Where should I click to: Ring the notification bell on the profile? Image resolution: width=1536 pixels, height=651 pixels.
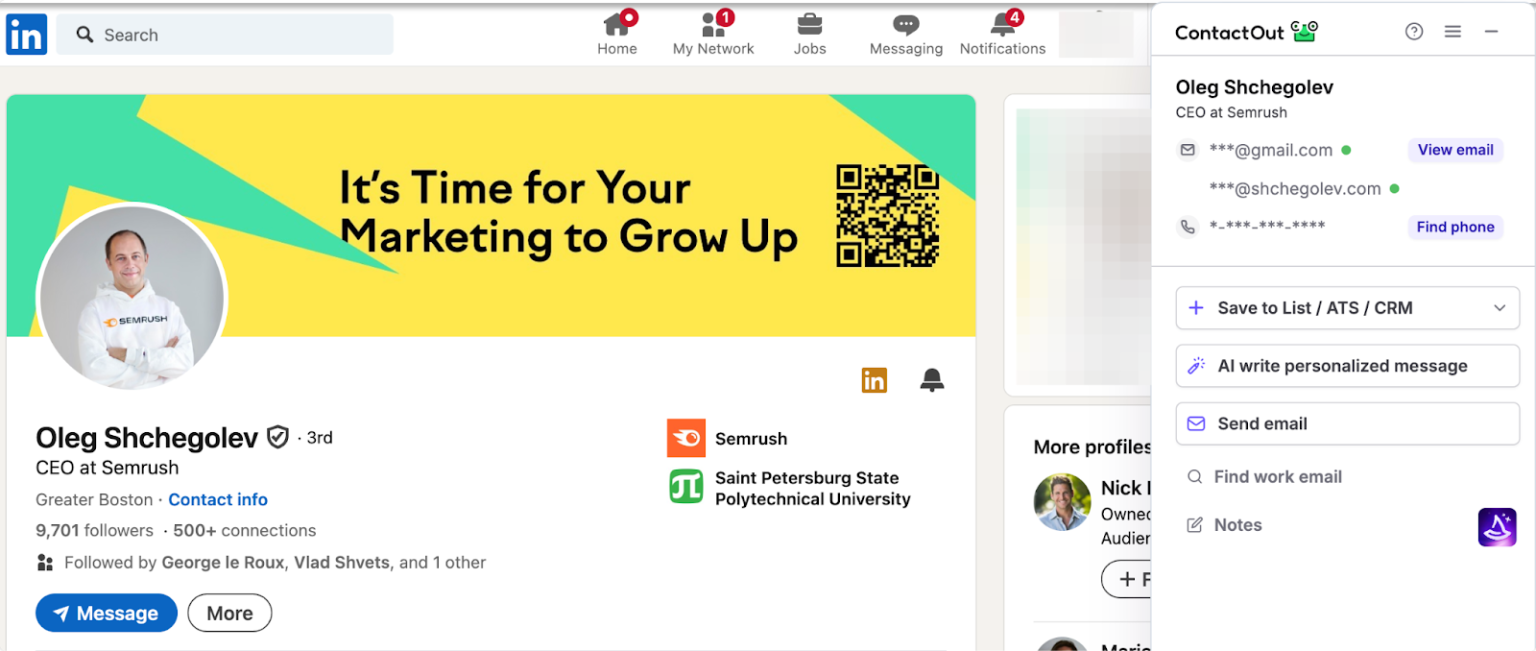932,380
